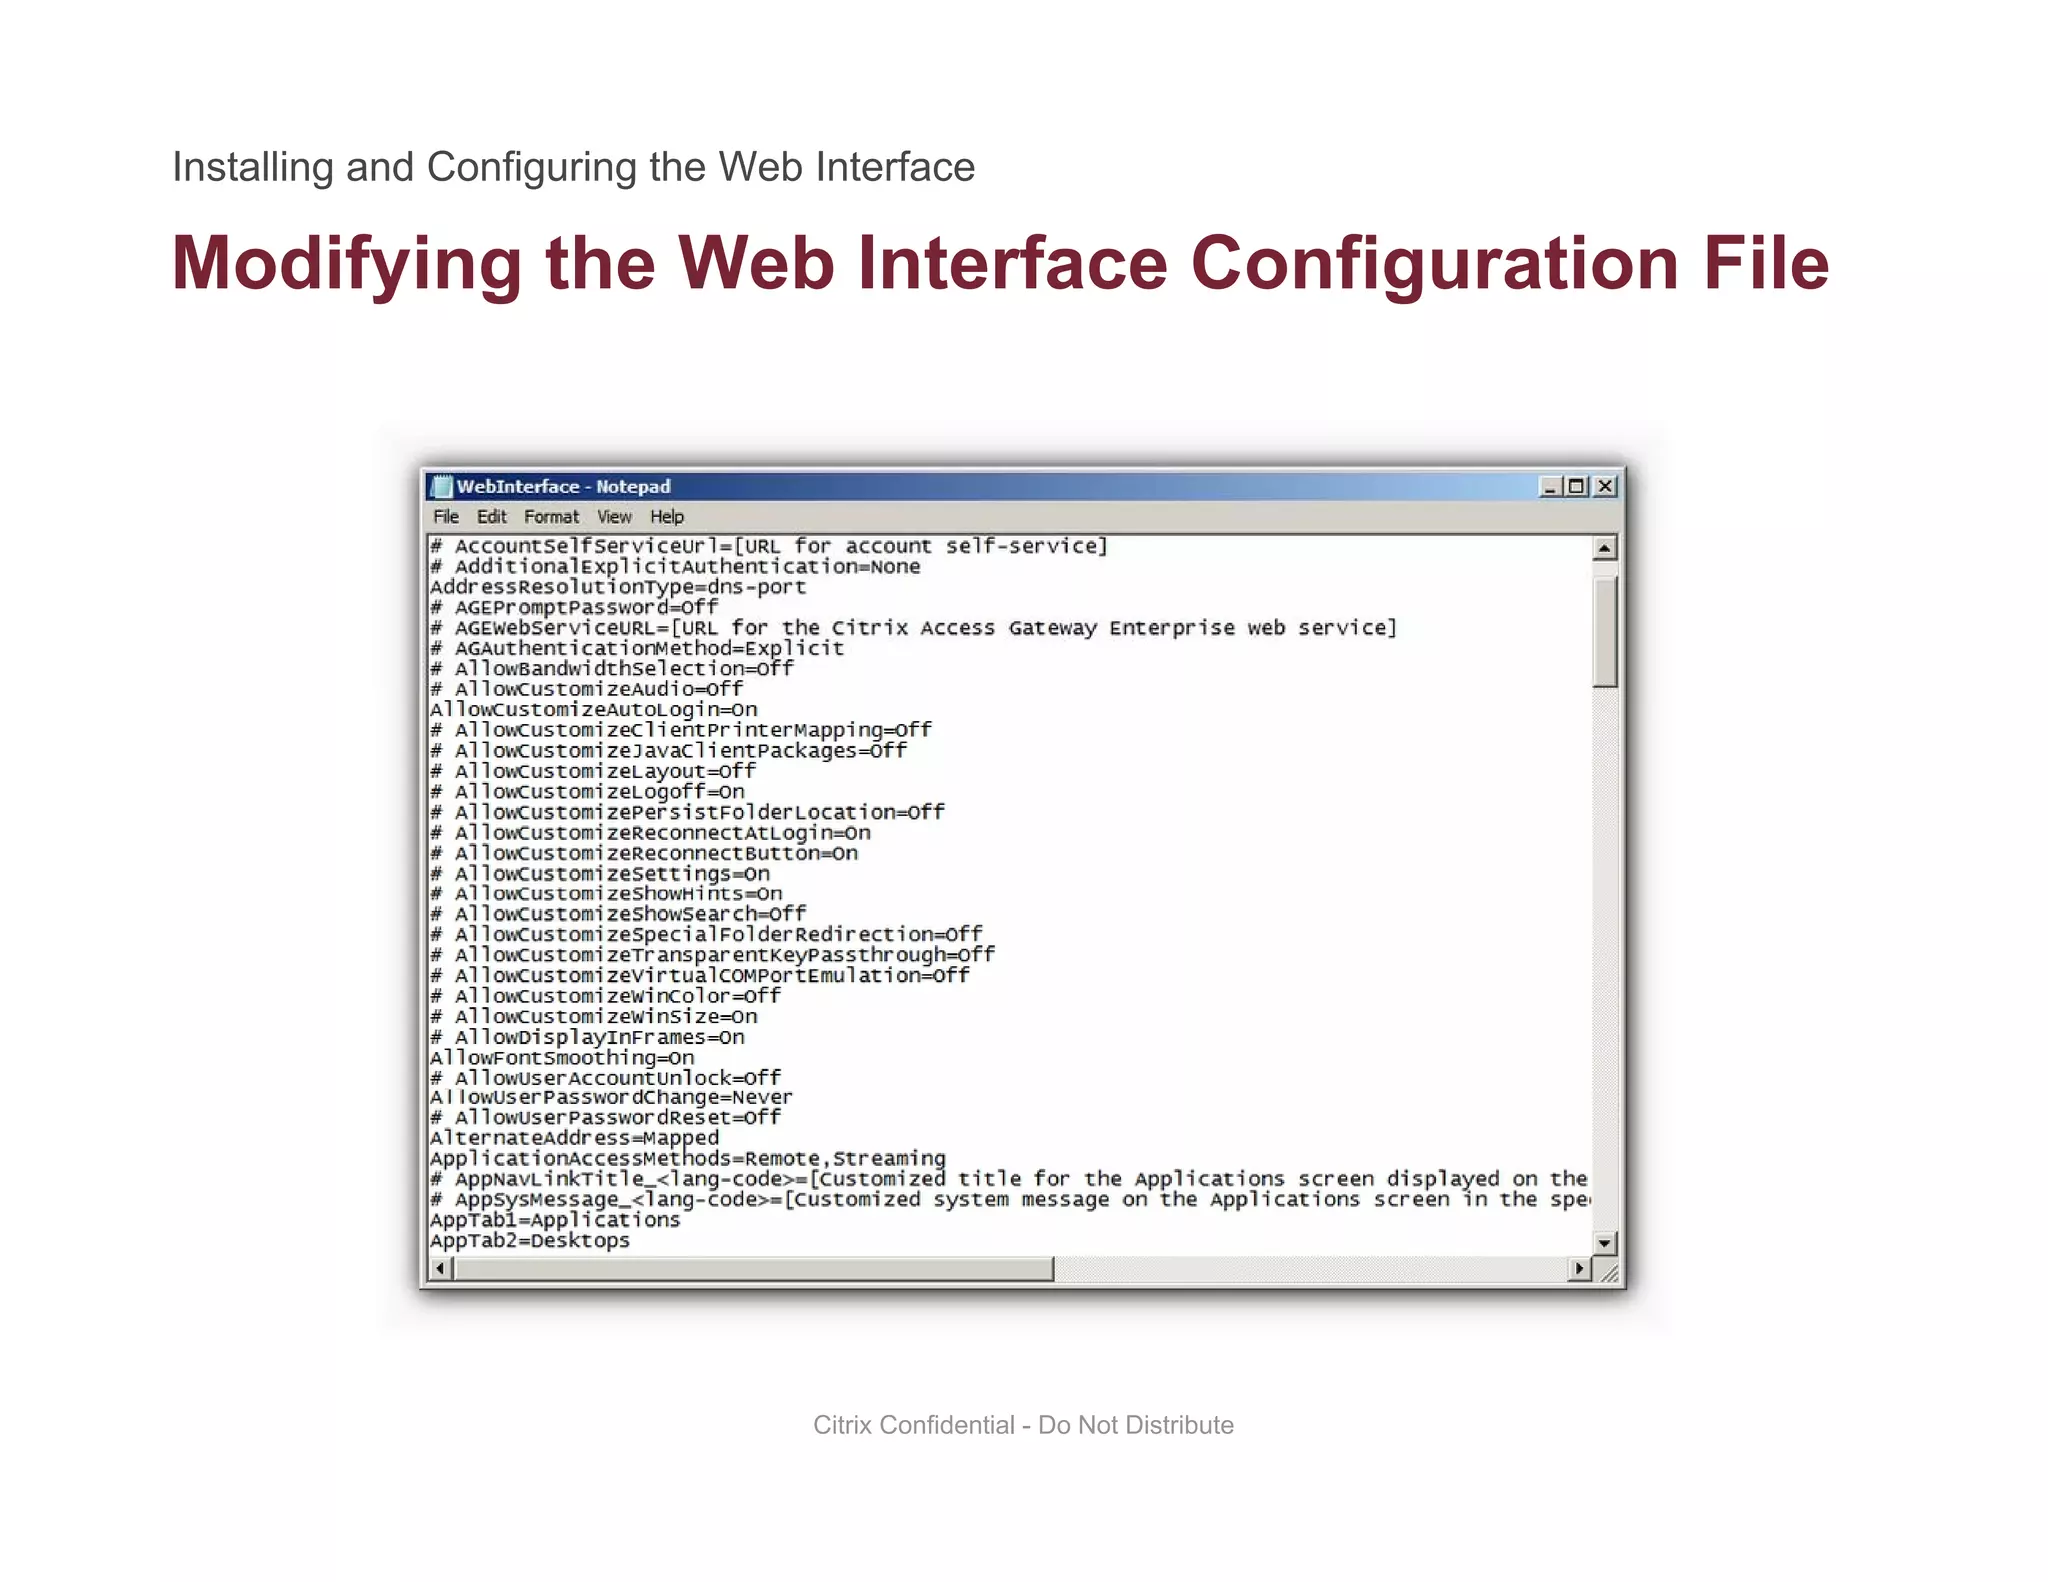Click the AllowUserPasswordChange=Never line
This screenshot has height=1582, width=2048.
click(x=611, y=1098)
